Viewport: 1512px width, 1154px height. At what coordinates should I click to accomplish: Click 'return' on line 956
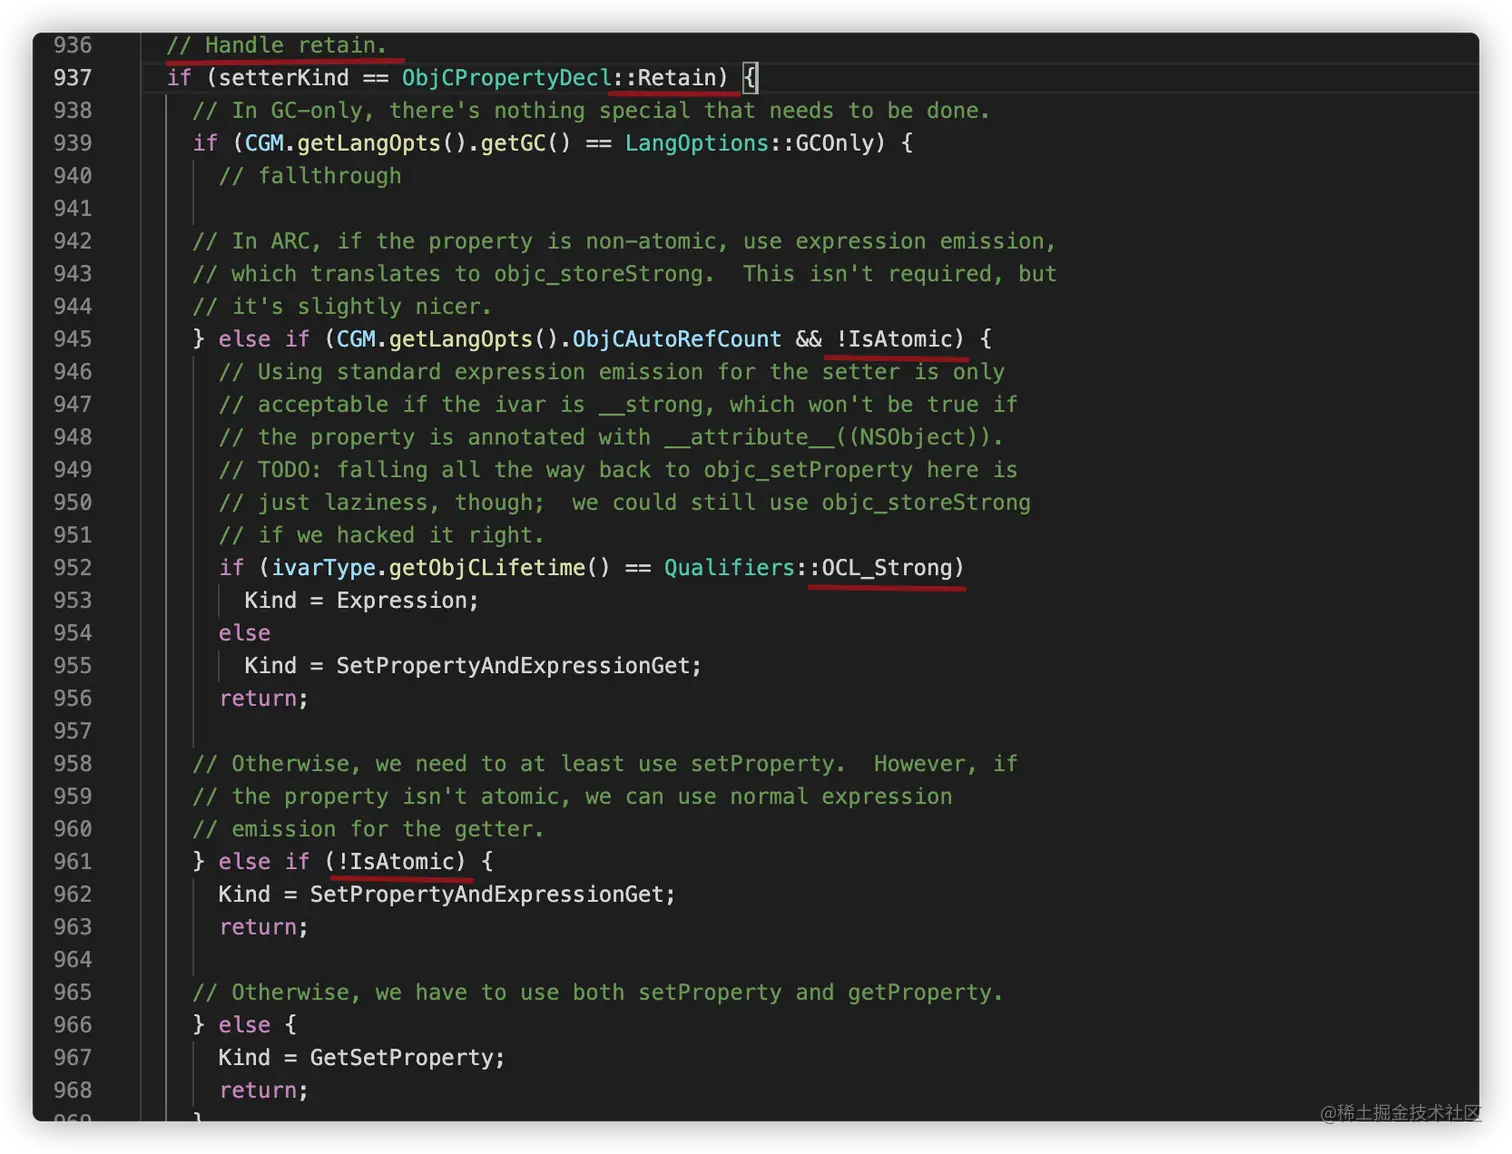(258, 699)
